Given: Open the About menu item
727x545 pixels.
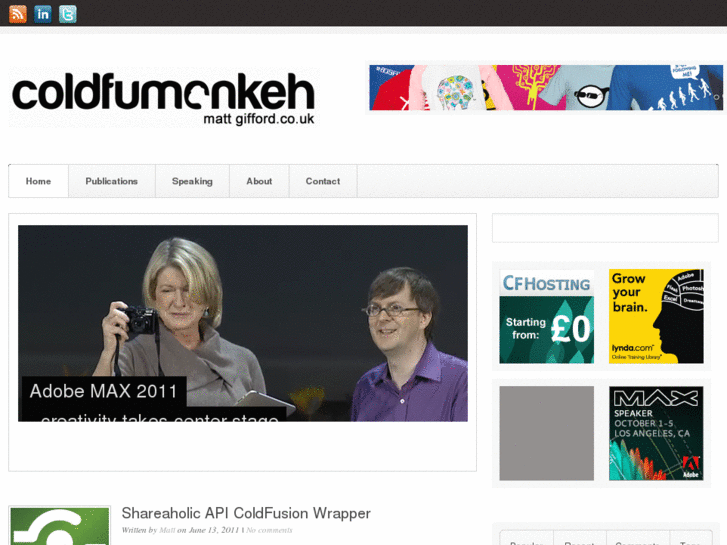Looking at the screenshot, I should 259,181.
